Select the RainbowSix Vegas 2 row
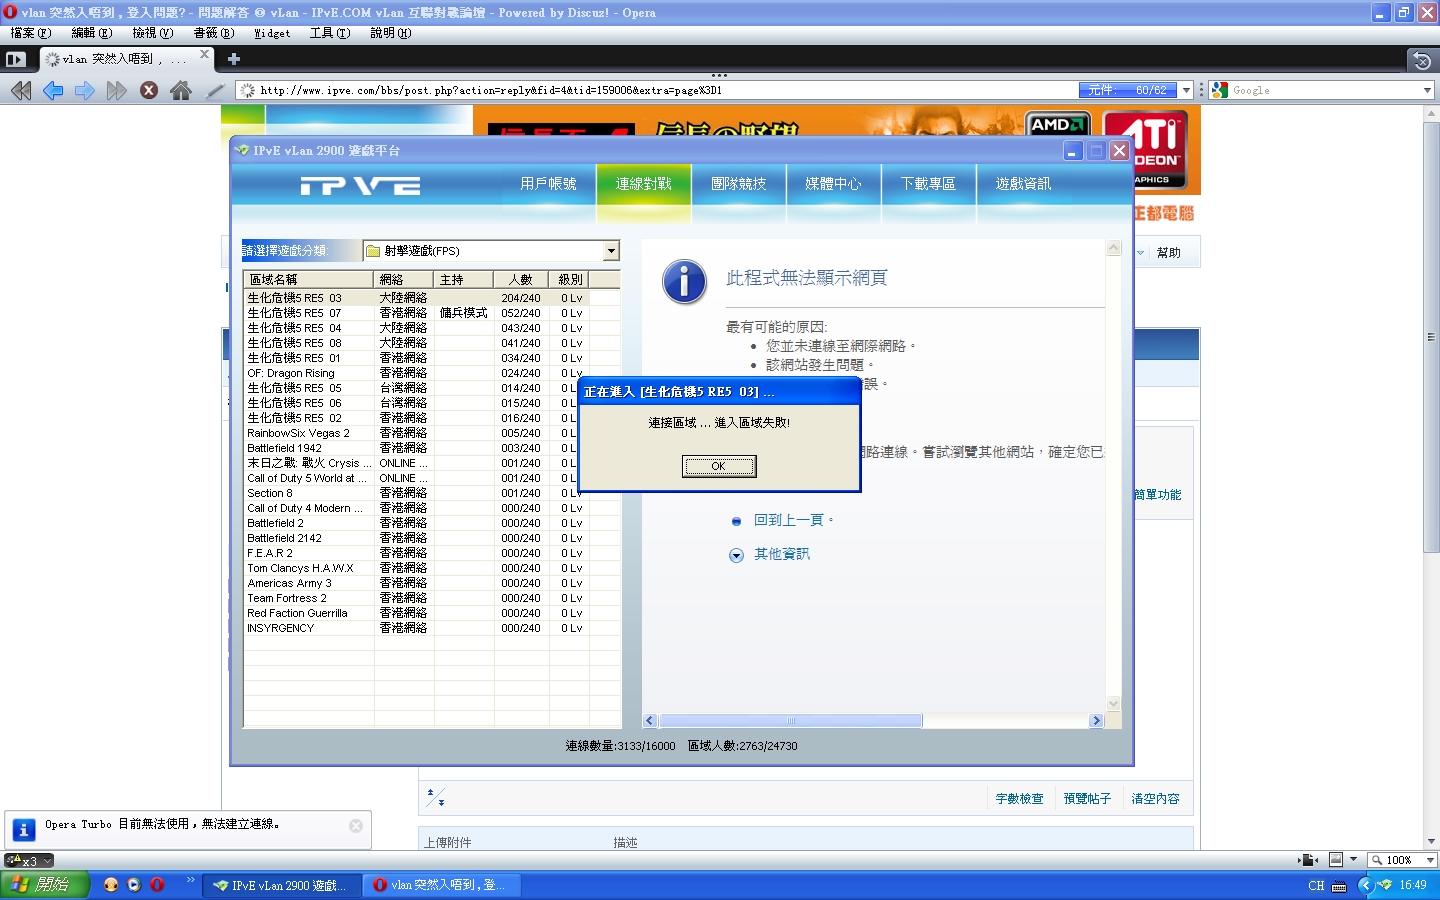Image resolution: width=1440 pixels, height=900 pixels. point(431,433)
